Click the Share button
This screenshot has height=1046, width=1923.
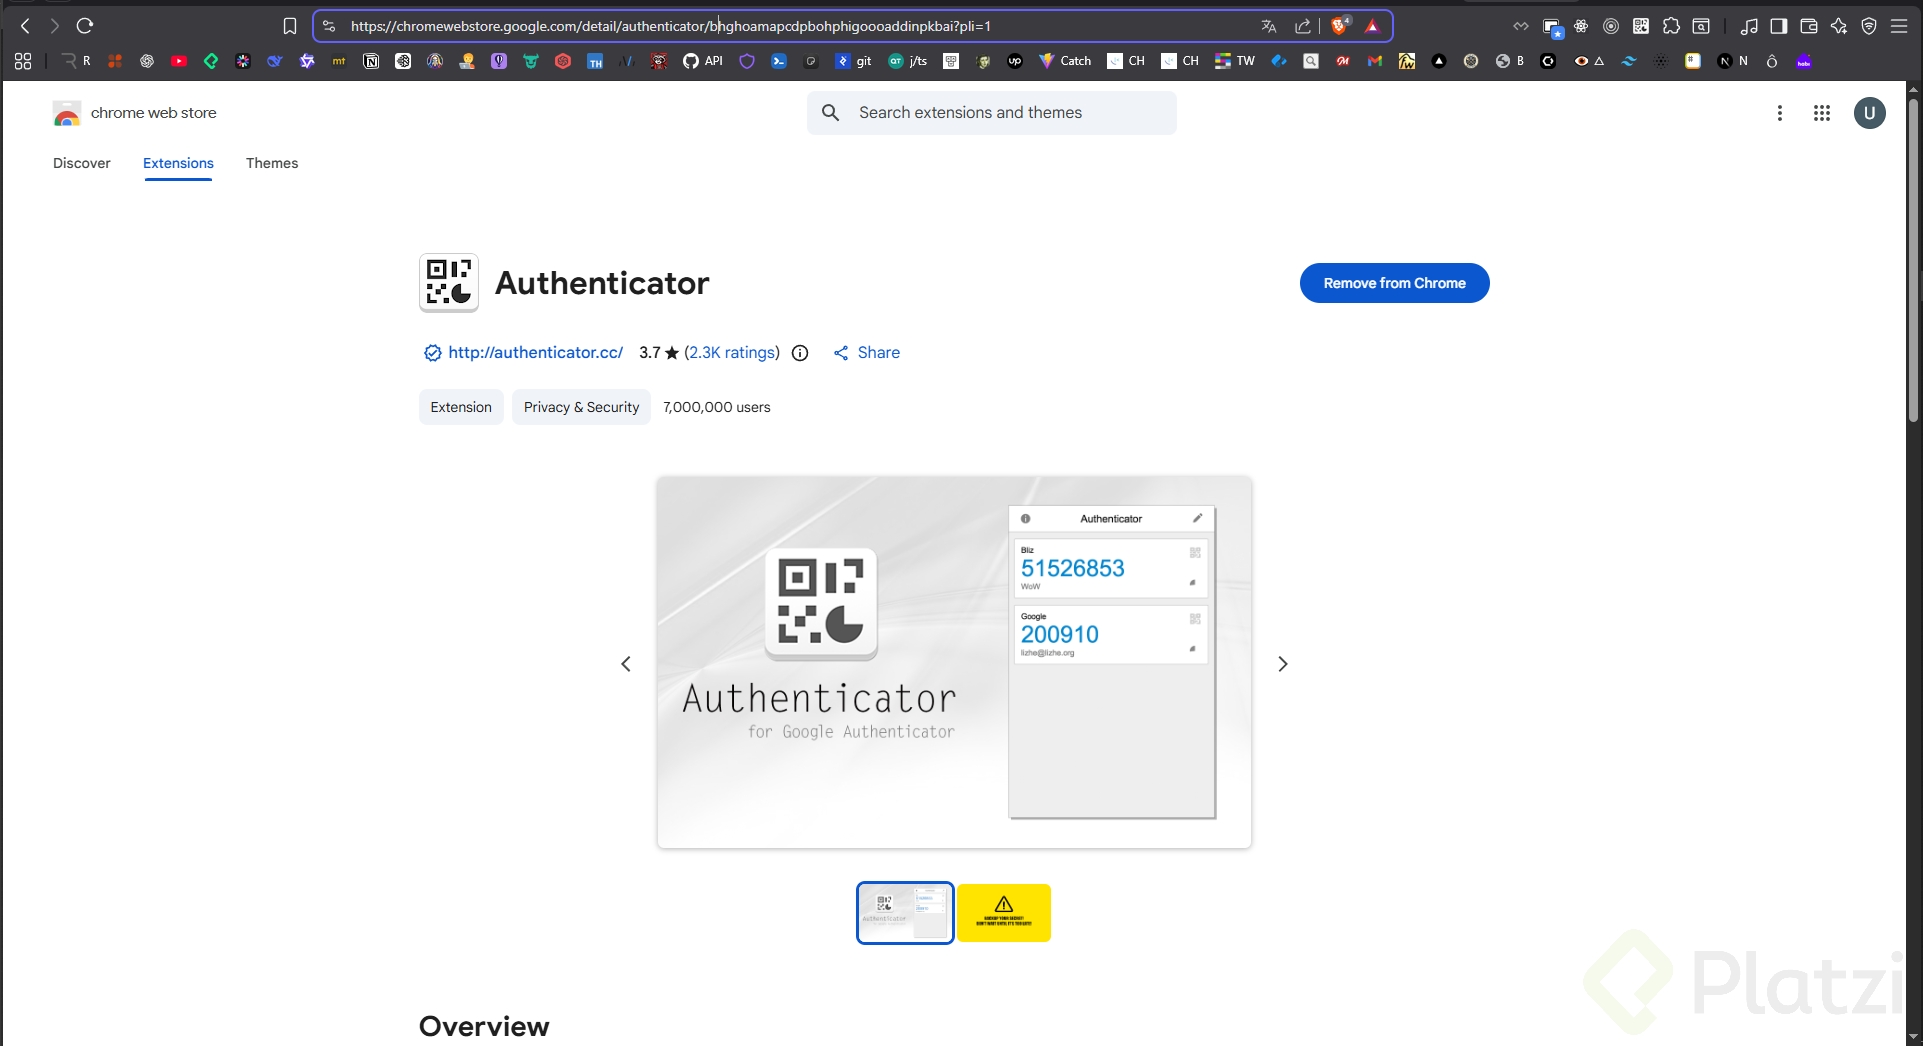(x=867, y=352)
